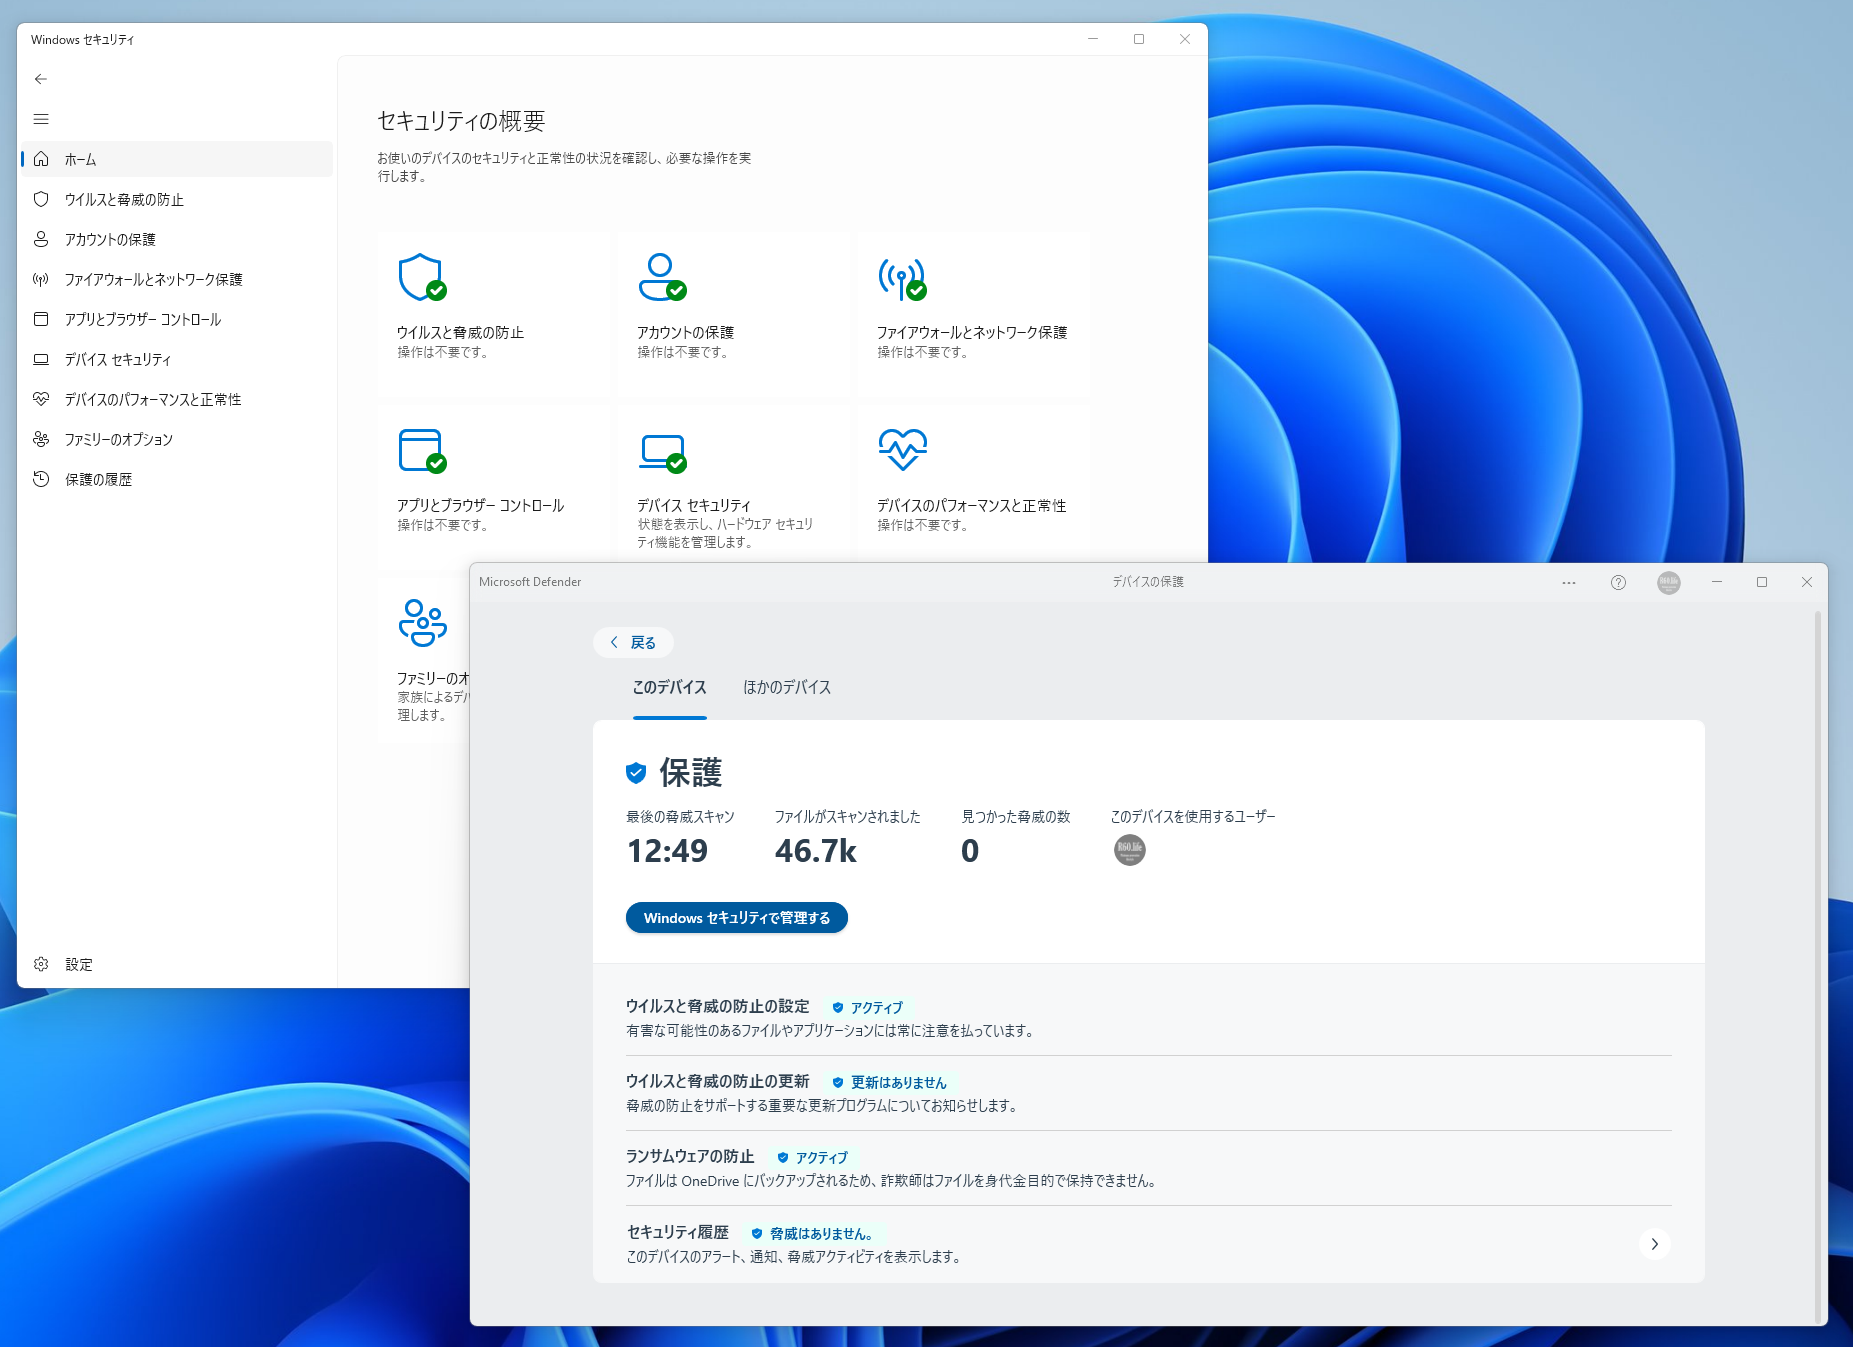This screenshot has height=1347, width=1853.
Task: Select the このデバイス tab
Action: click(x=668, y=688)
